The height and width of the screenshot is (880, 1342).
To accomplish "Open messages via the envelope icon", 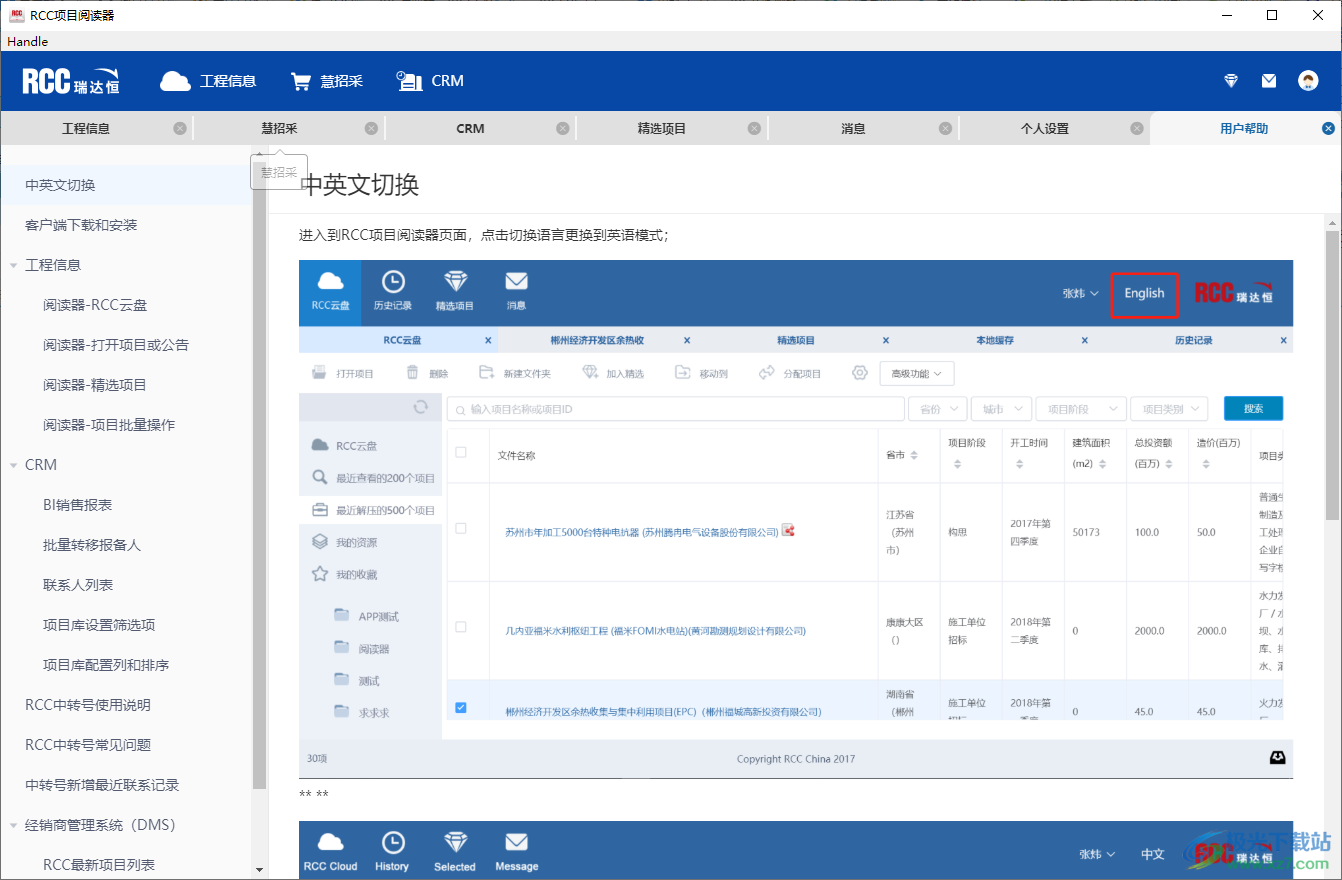I will (x=1271, y=81).
